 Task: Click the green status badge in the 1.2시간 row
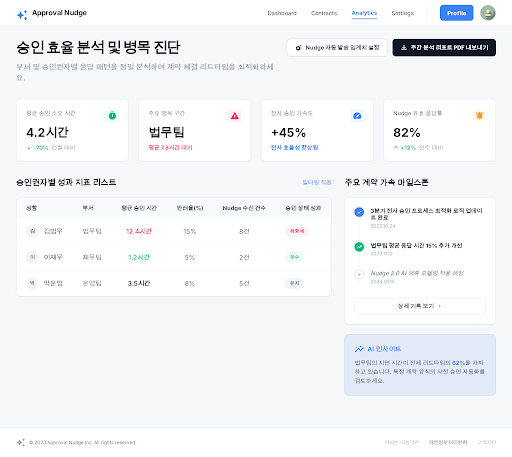294,257
